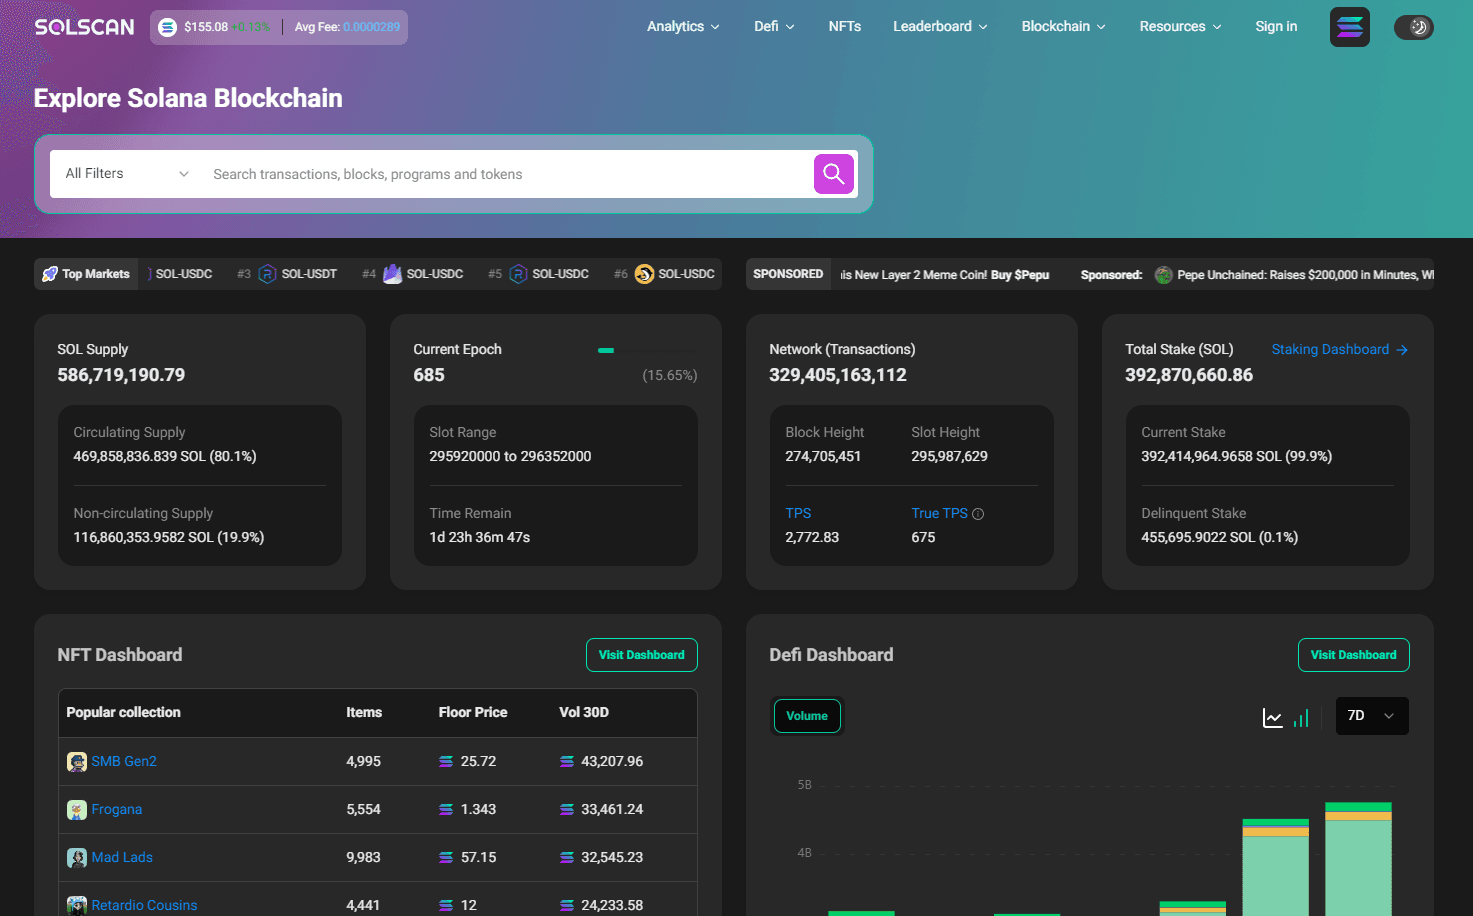
Task: Click the Pepe Unchained sponsored headline
Action: [x=1305, y=275]
